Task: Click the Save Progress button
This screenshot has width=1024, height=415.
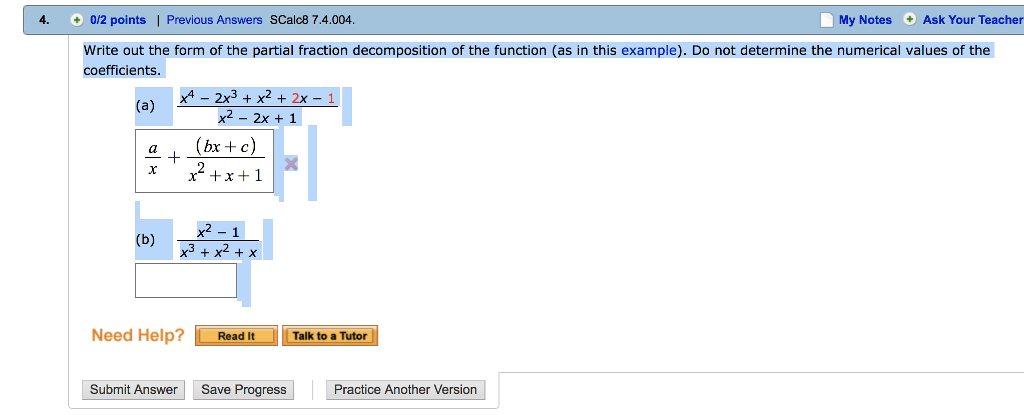Action: (243, 390)
